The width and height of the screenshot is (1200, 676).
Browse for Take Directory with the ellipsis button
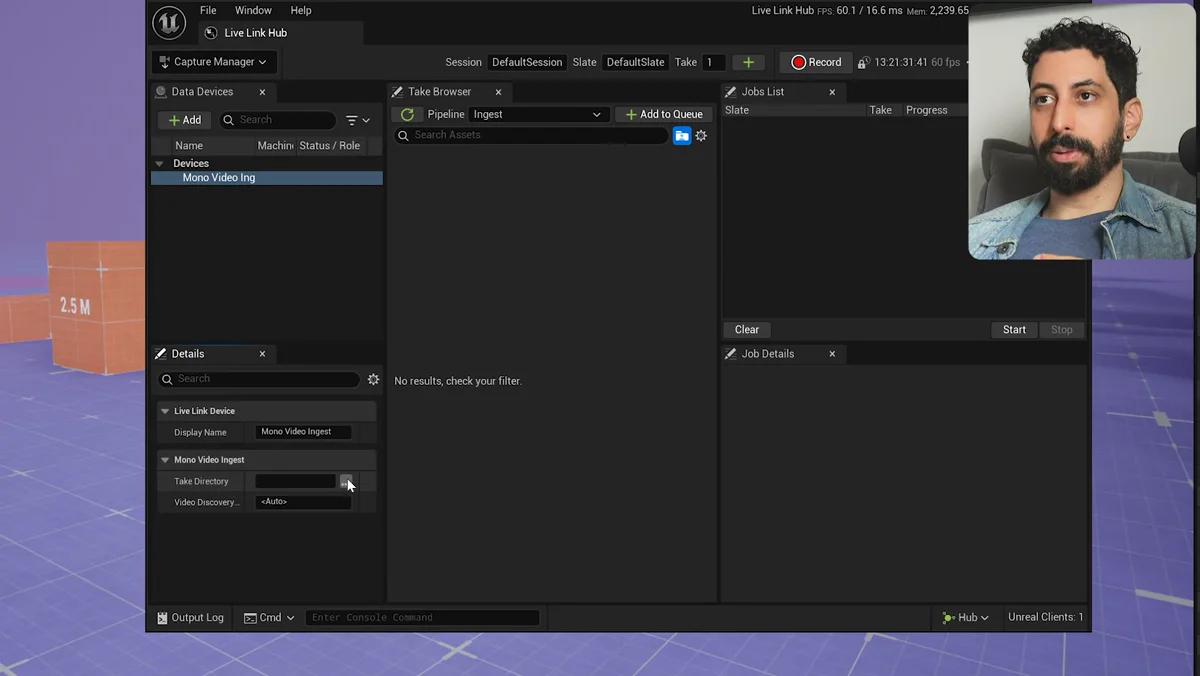coord(345,482)
